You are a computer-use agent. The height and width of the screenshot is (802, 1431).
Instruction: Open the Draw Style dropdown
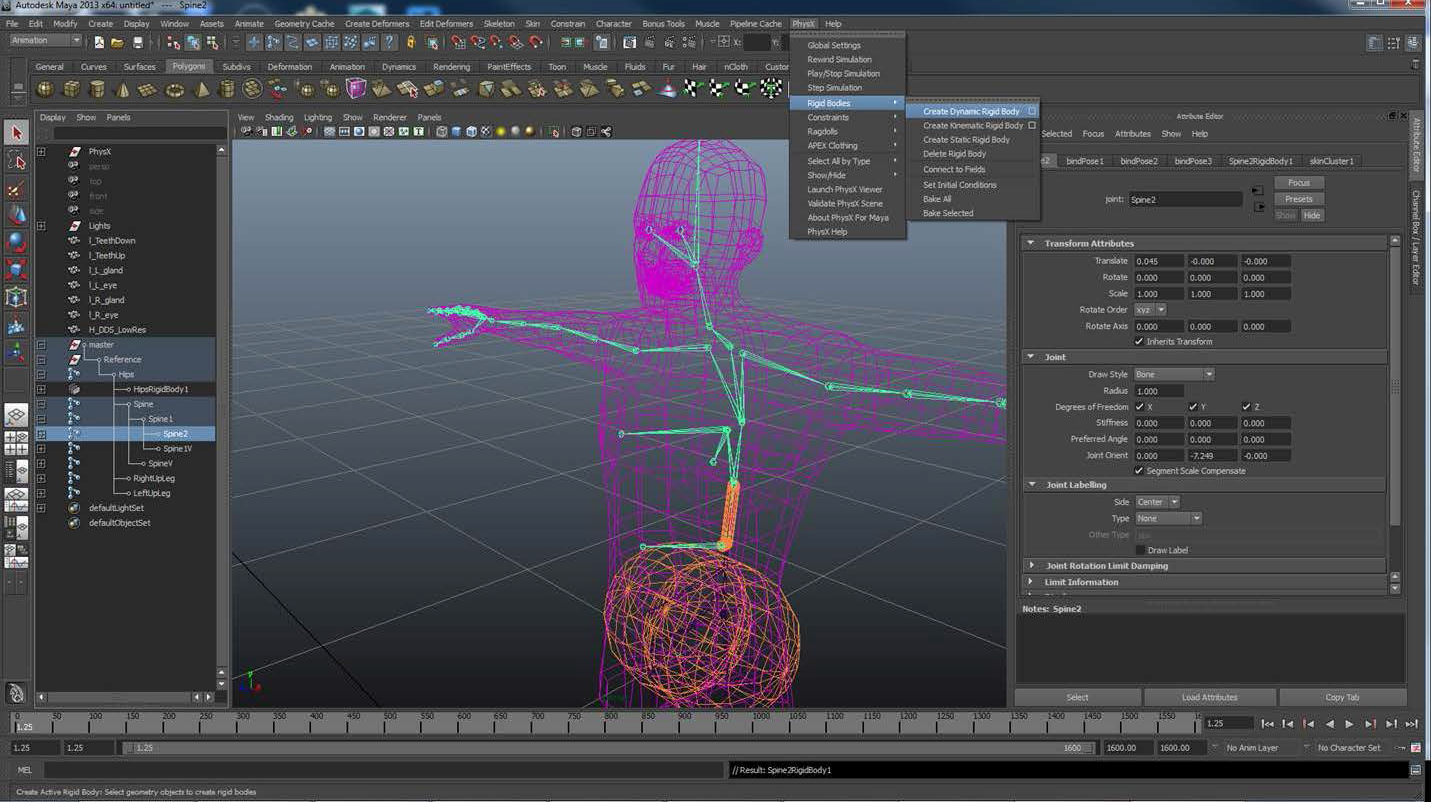tap(1173, 375)
